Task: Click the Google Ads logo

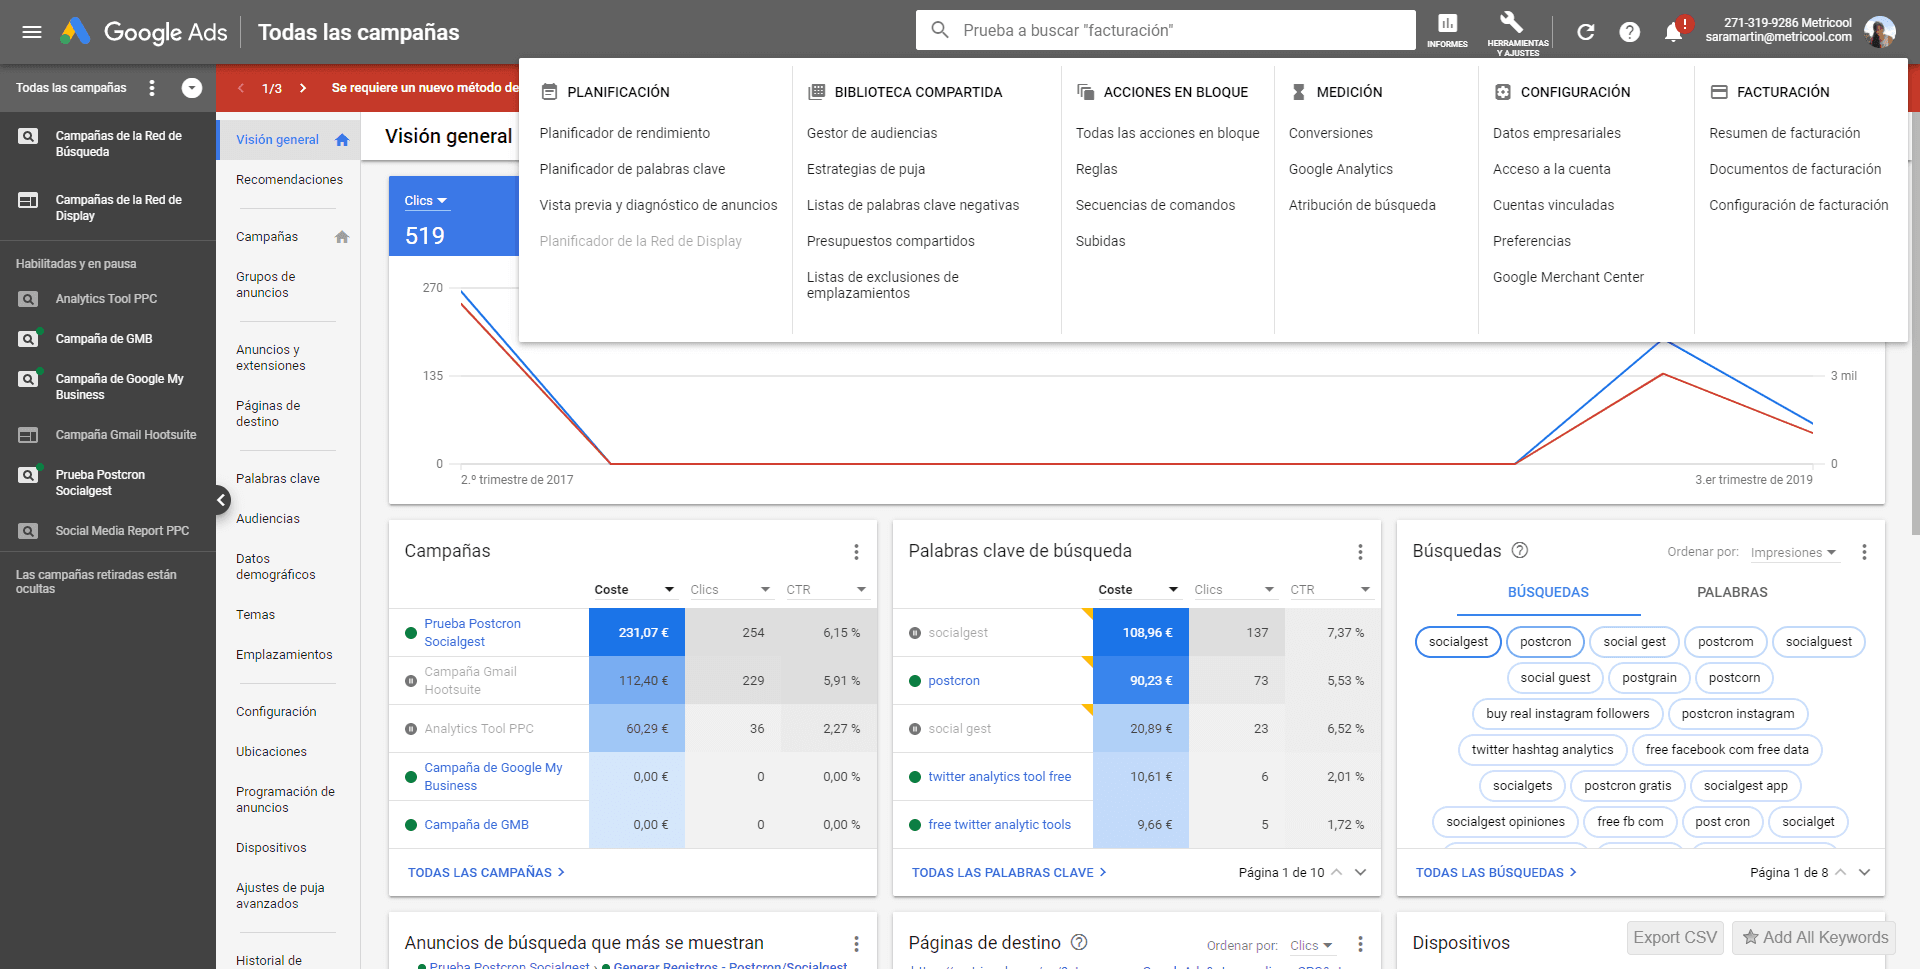Action: (x=148, y=31)
